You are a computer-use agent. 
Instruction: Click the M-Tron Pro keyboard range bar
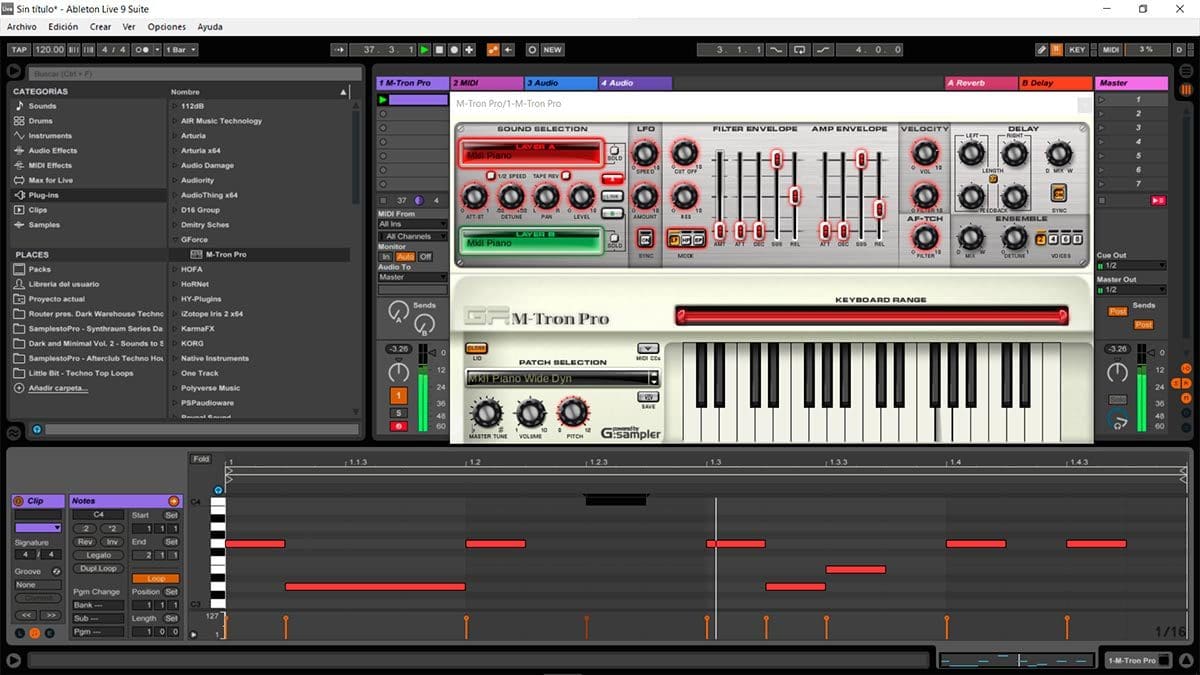coord(872,316)
